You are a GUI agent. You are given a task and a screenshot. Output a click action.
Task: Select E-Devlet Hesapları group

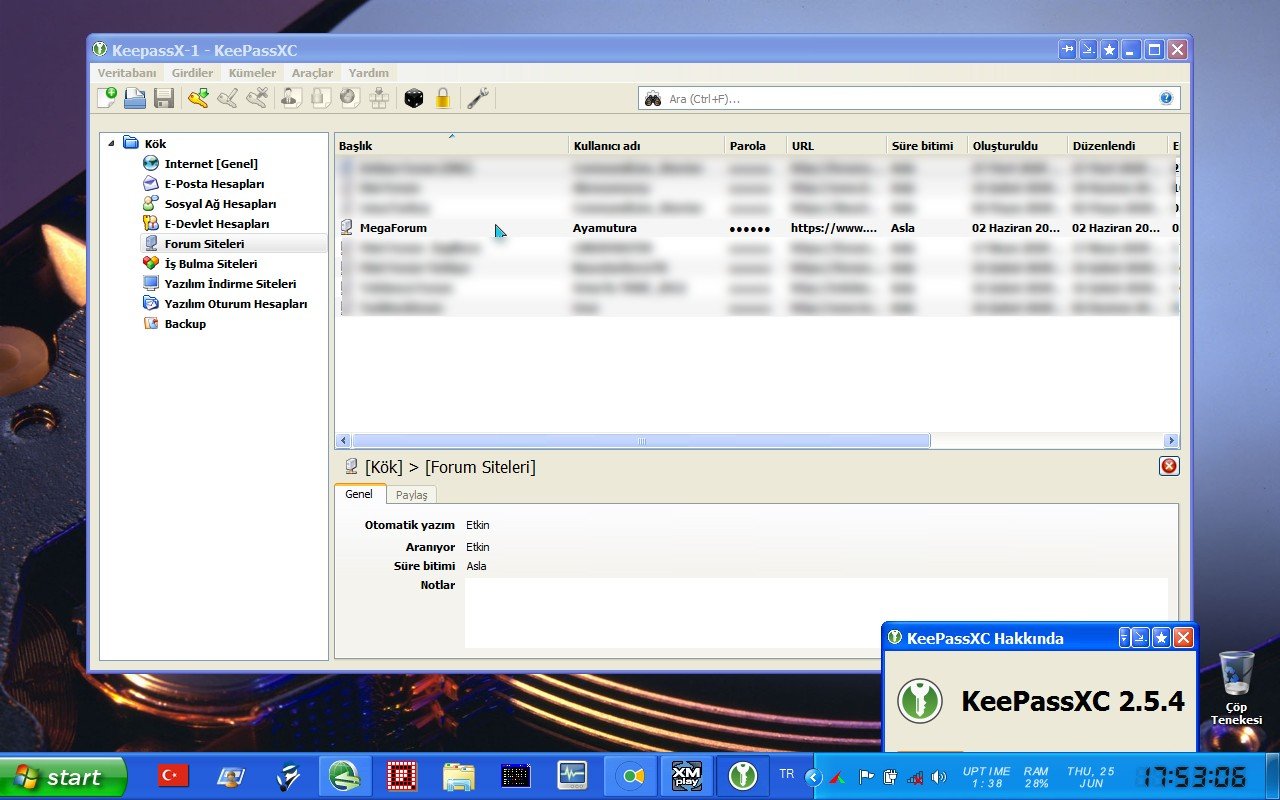(217, 224)
